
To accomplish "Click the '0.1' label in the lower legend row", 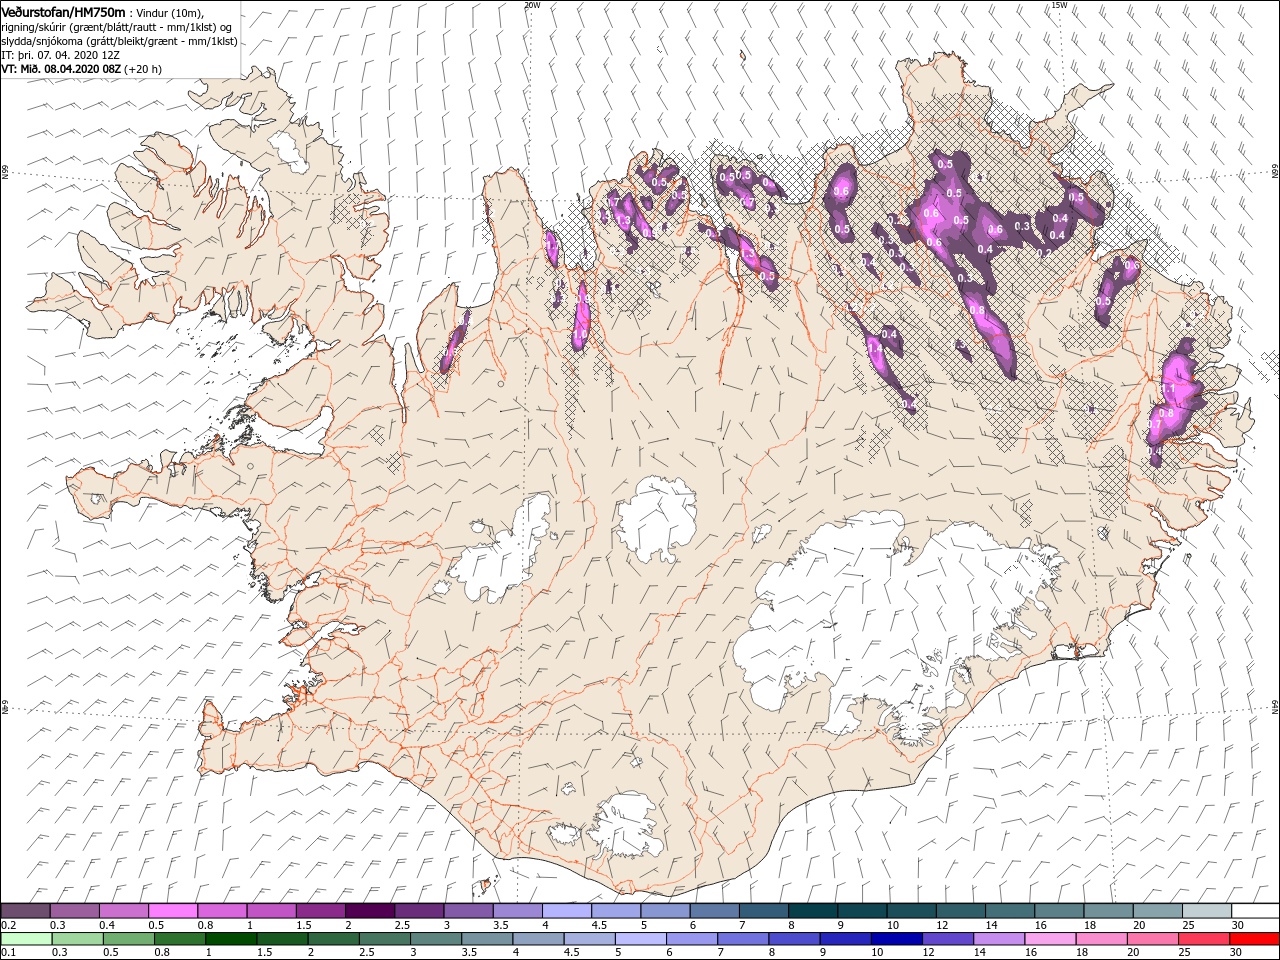I will coord(8,953).
